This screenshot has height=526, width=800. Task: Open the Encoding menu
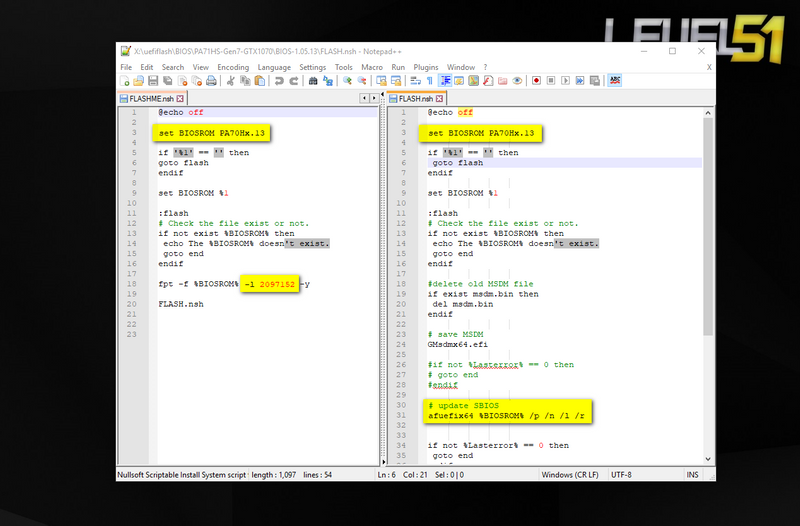coord(233,67)
